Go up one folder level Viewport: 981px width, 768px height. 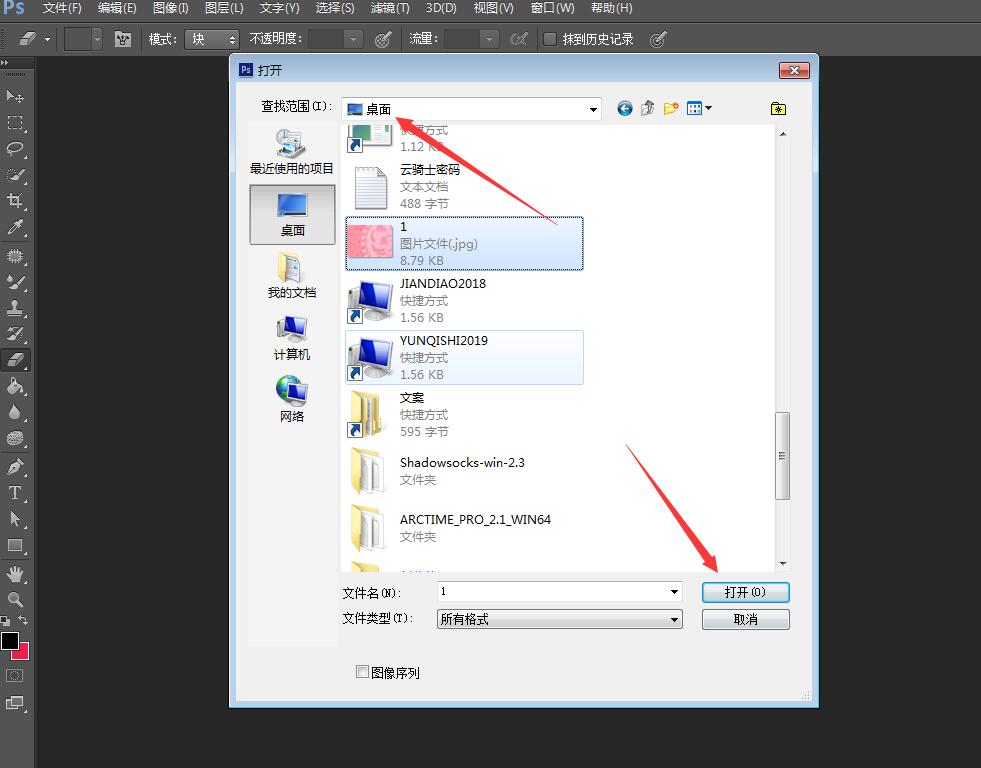pos(648,109)
